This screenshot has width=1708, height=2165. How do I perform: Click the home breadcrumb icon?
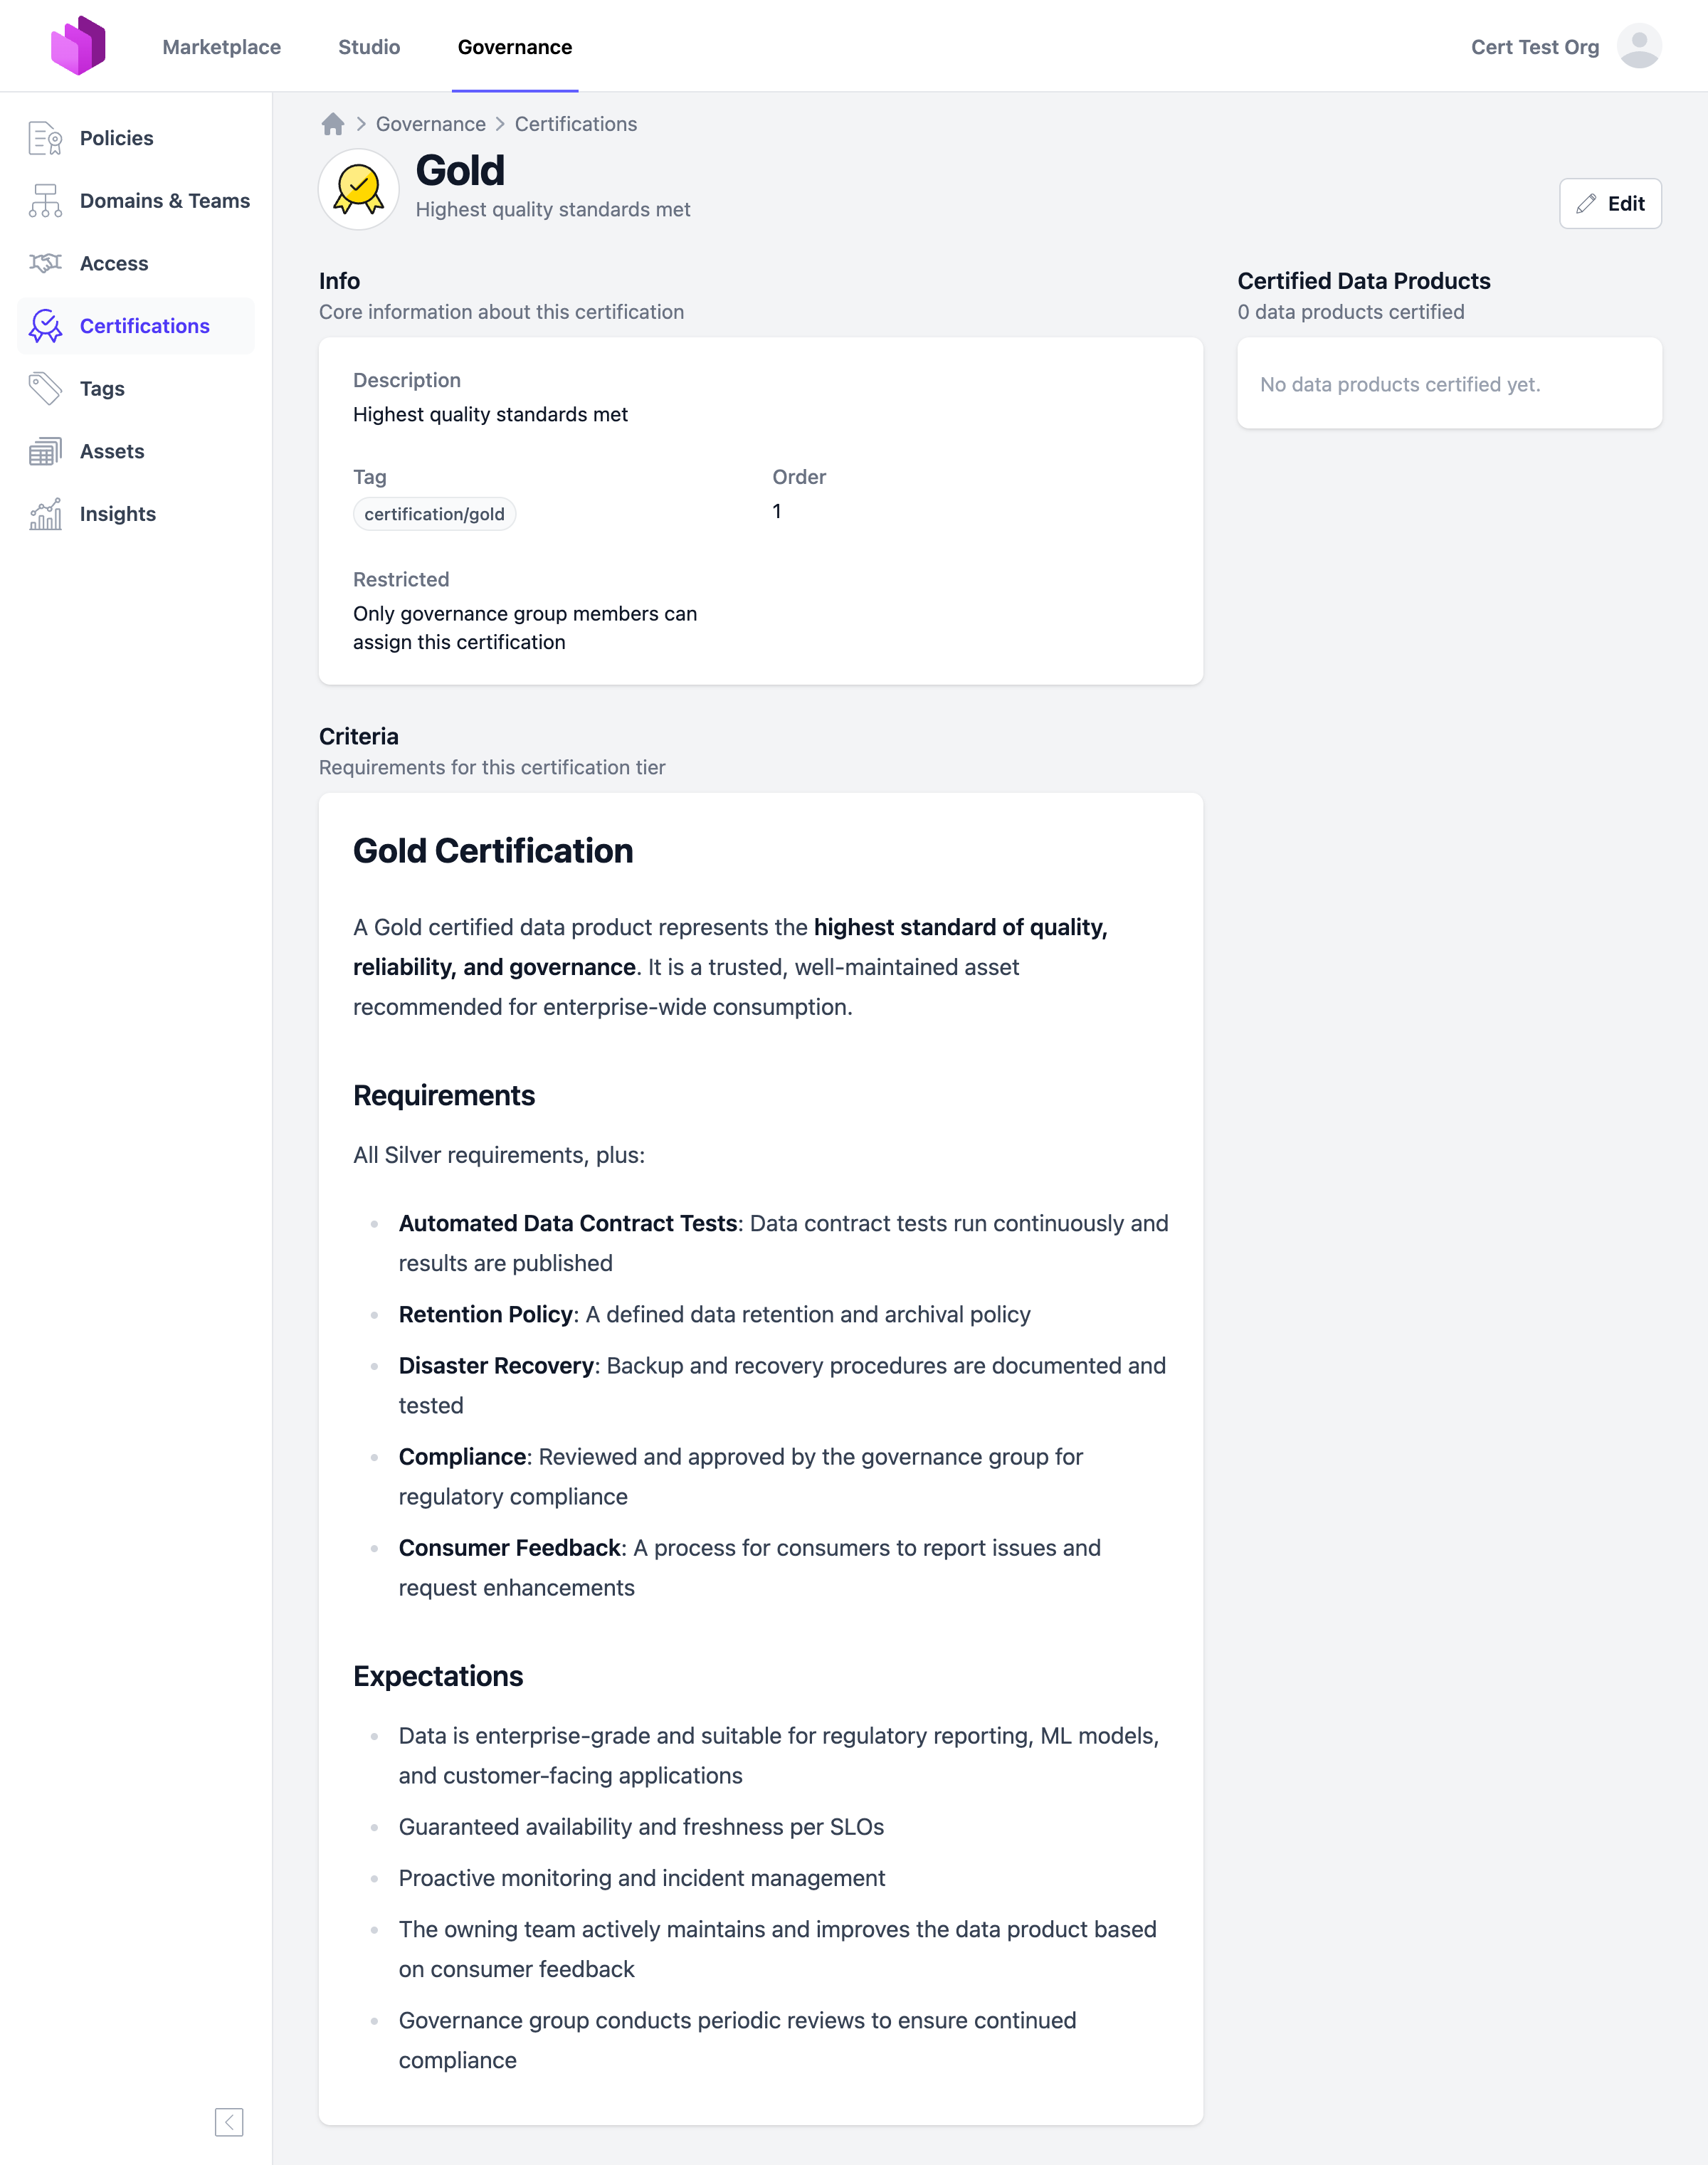[x=332, y=123]
